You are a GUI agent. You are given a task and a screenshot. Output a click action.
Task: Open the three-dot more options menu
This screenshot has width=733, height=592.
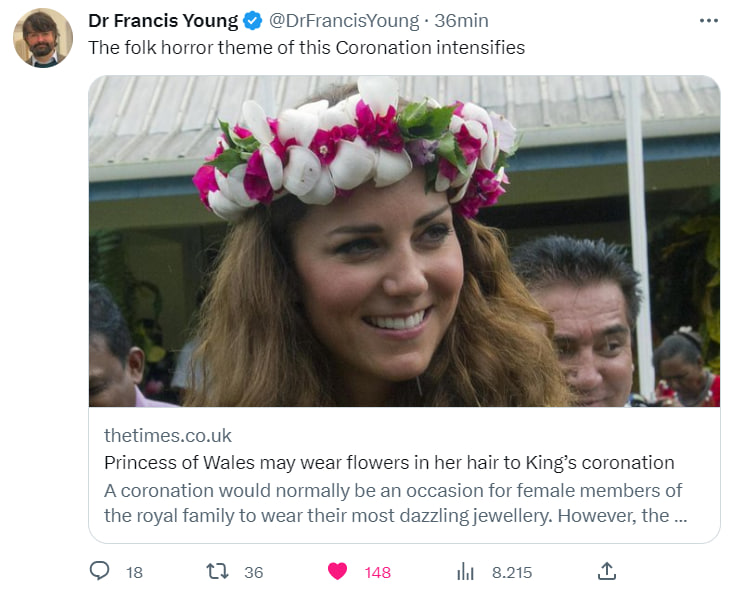[x=708, y=20]
